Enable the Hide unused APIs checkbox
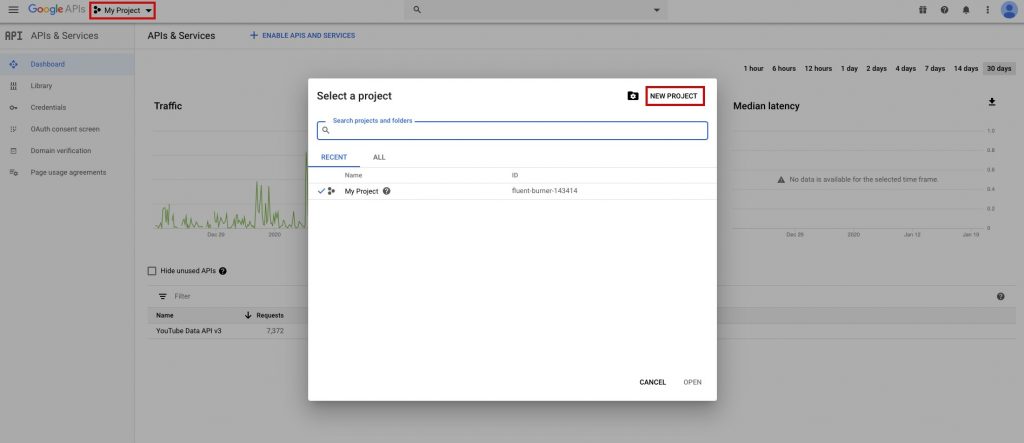1024x443 pixels. click(152, 271)
